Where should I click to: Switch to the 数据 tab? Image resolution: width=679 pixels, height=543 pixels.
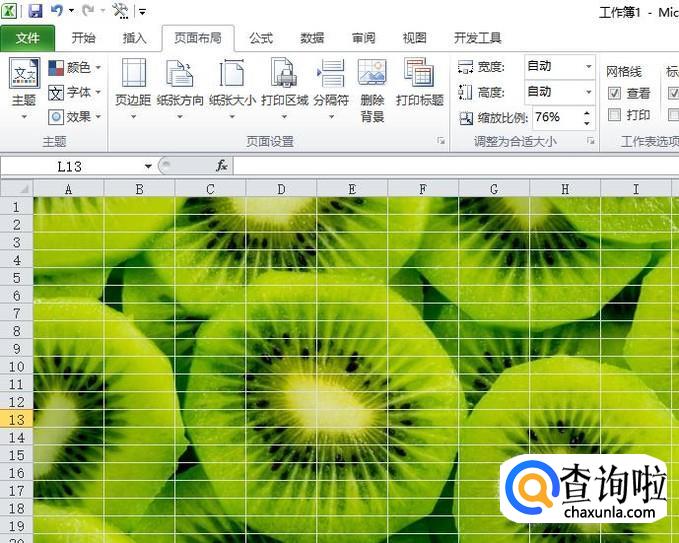pyautogui.click(x=312, y=38)
